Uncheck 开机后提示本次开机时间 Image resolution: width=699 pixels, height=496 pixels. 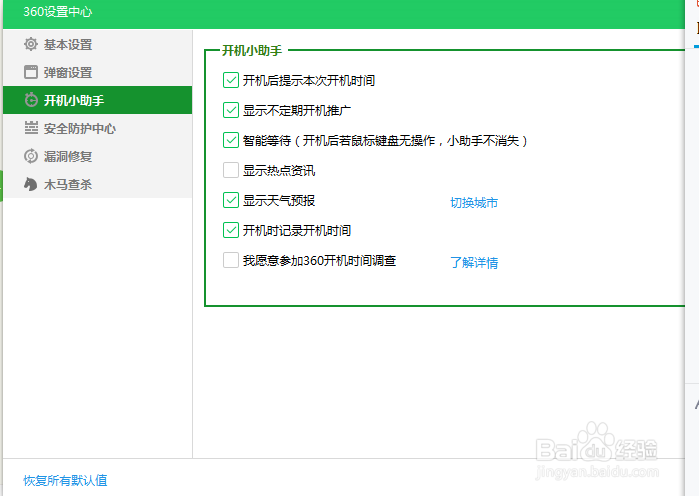231,80
